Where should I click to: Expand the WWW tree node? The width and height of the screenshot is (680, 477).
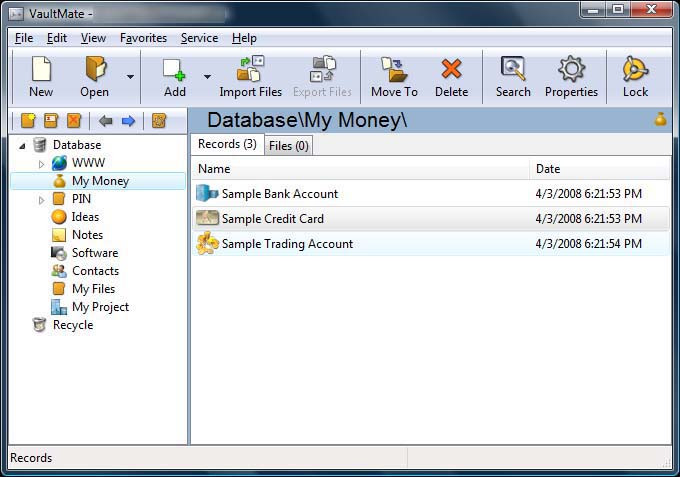(x=41, y=164)
